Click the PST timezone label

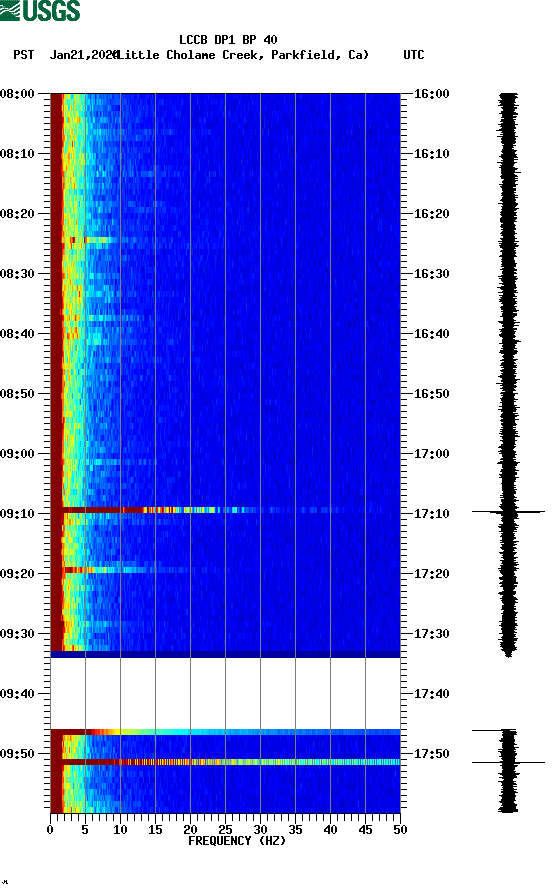click(x=23, y=55)
